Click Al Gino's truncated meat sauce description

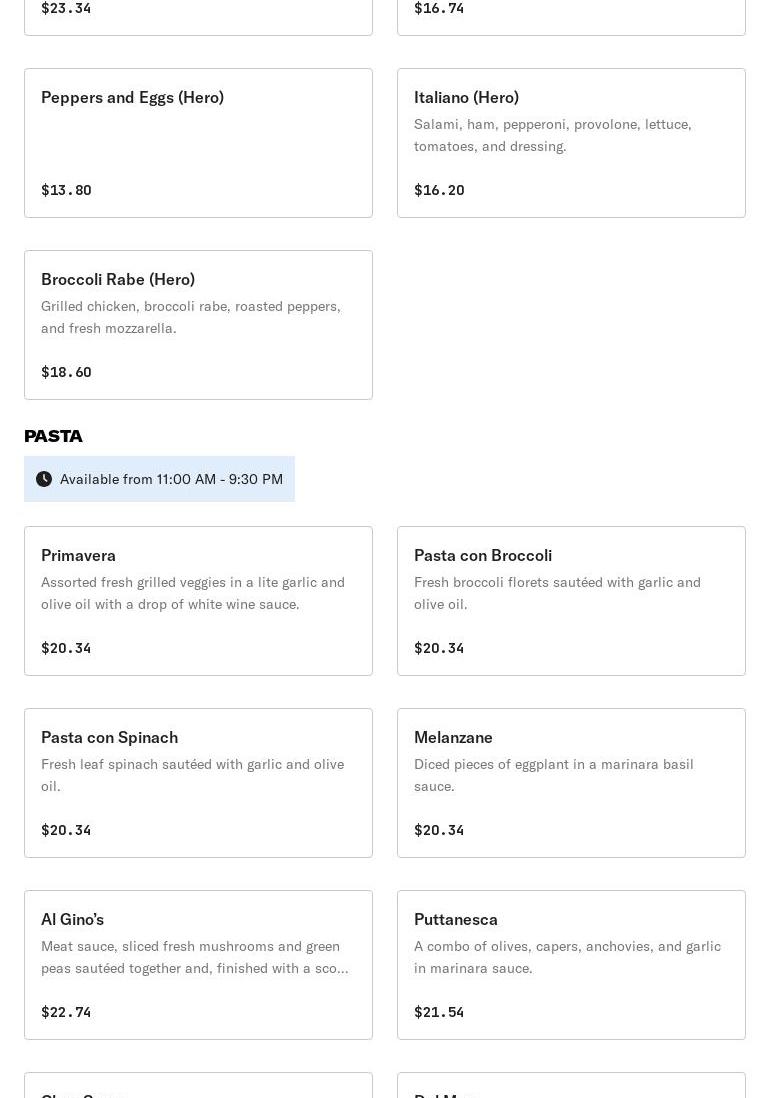click(x=195, y=957)
